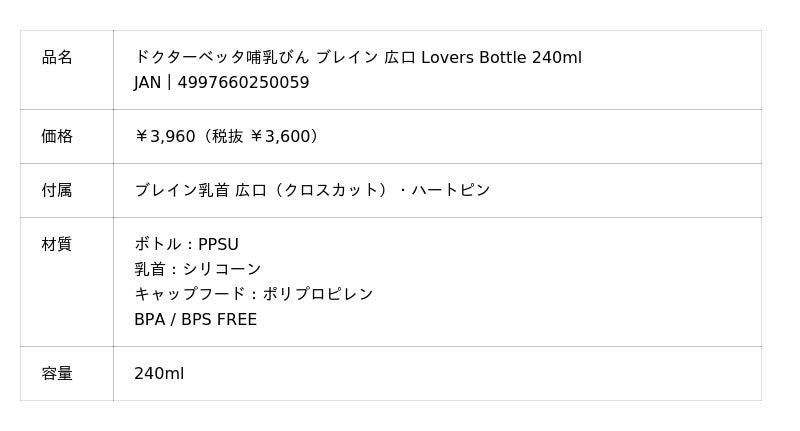800x431 pixels.
Task: Click the JAN label text
Action: (147, 83)
